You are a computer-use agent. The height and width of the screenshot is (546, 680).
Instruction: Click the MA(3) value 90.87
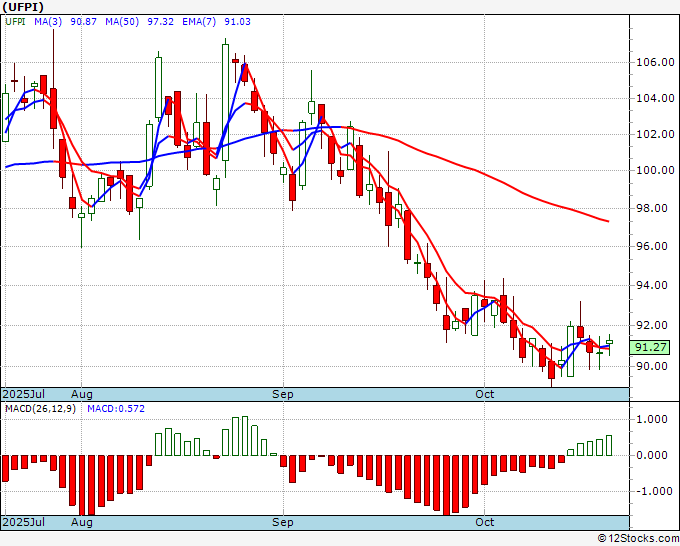(x=83, y=22)
